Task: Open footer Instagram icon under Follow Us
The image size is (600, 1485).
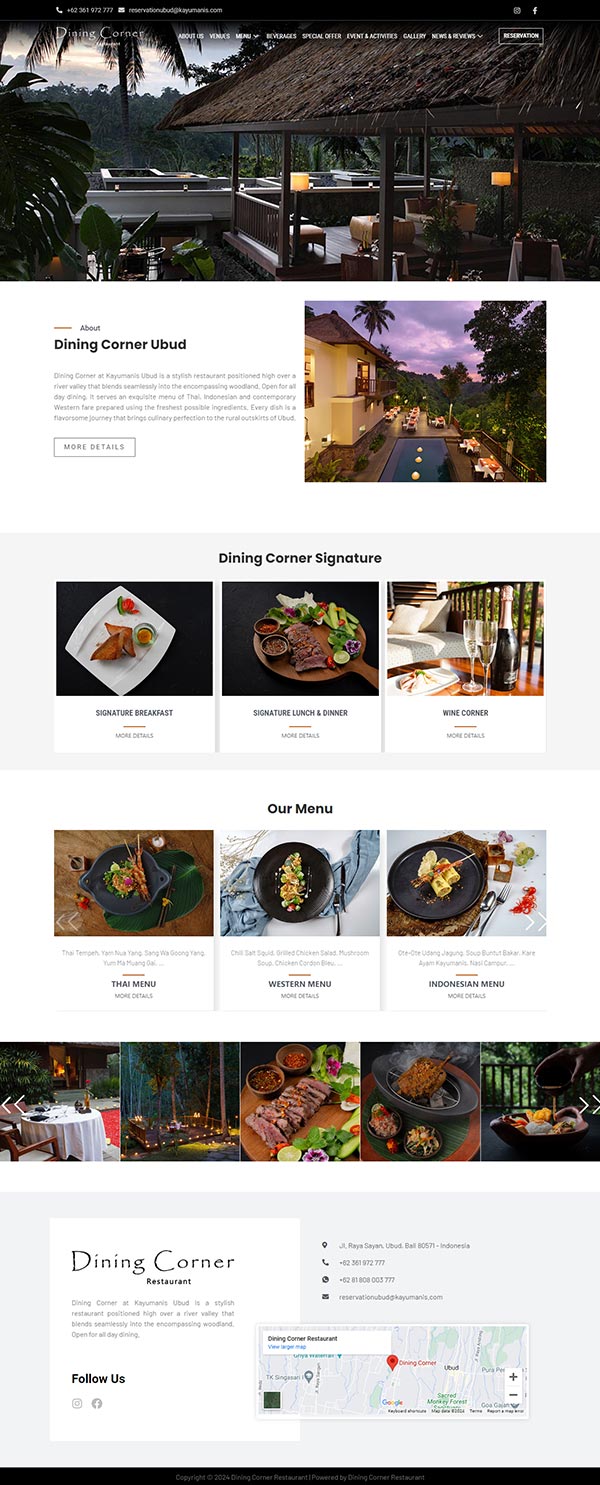Action: 77,1403
